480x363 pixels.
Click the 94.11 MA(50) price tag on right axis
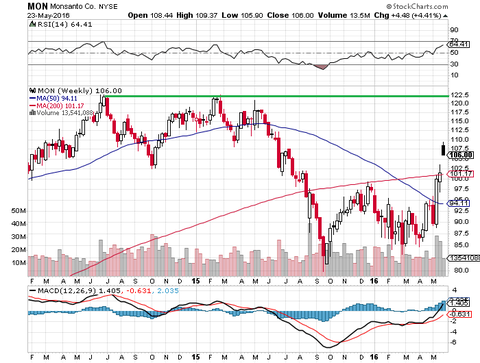click(x=459, y=203)
